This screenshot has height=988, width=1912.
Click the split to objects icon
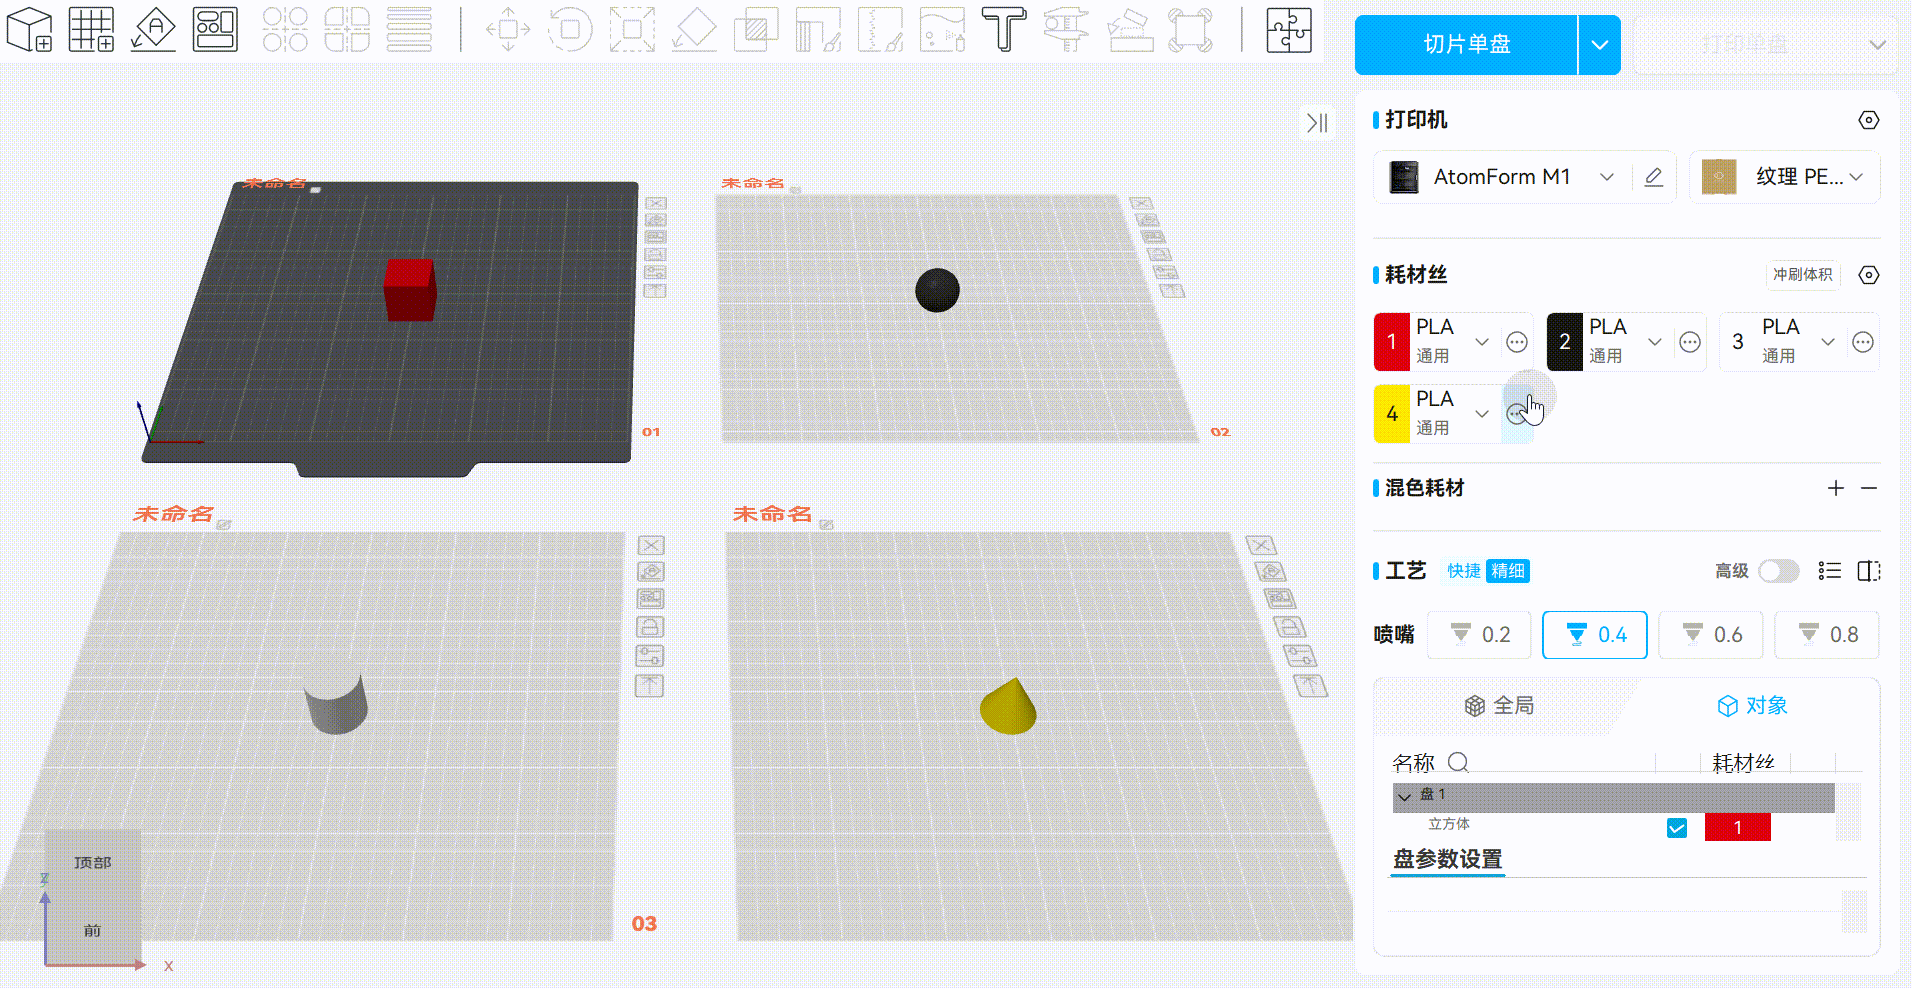point(285,30)
